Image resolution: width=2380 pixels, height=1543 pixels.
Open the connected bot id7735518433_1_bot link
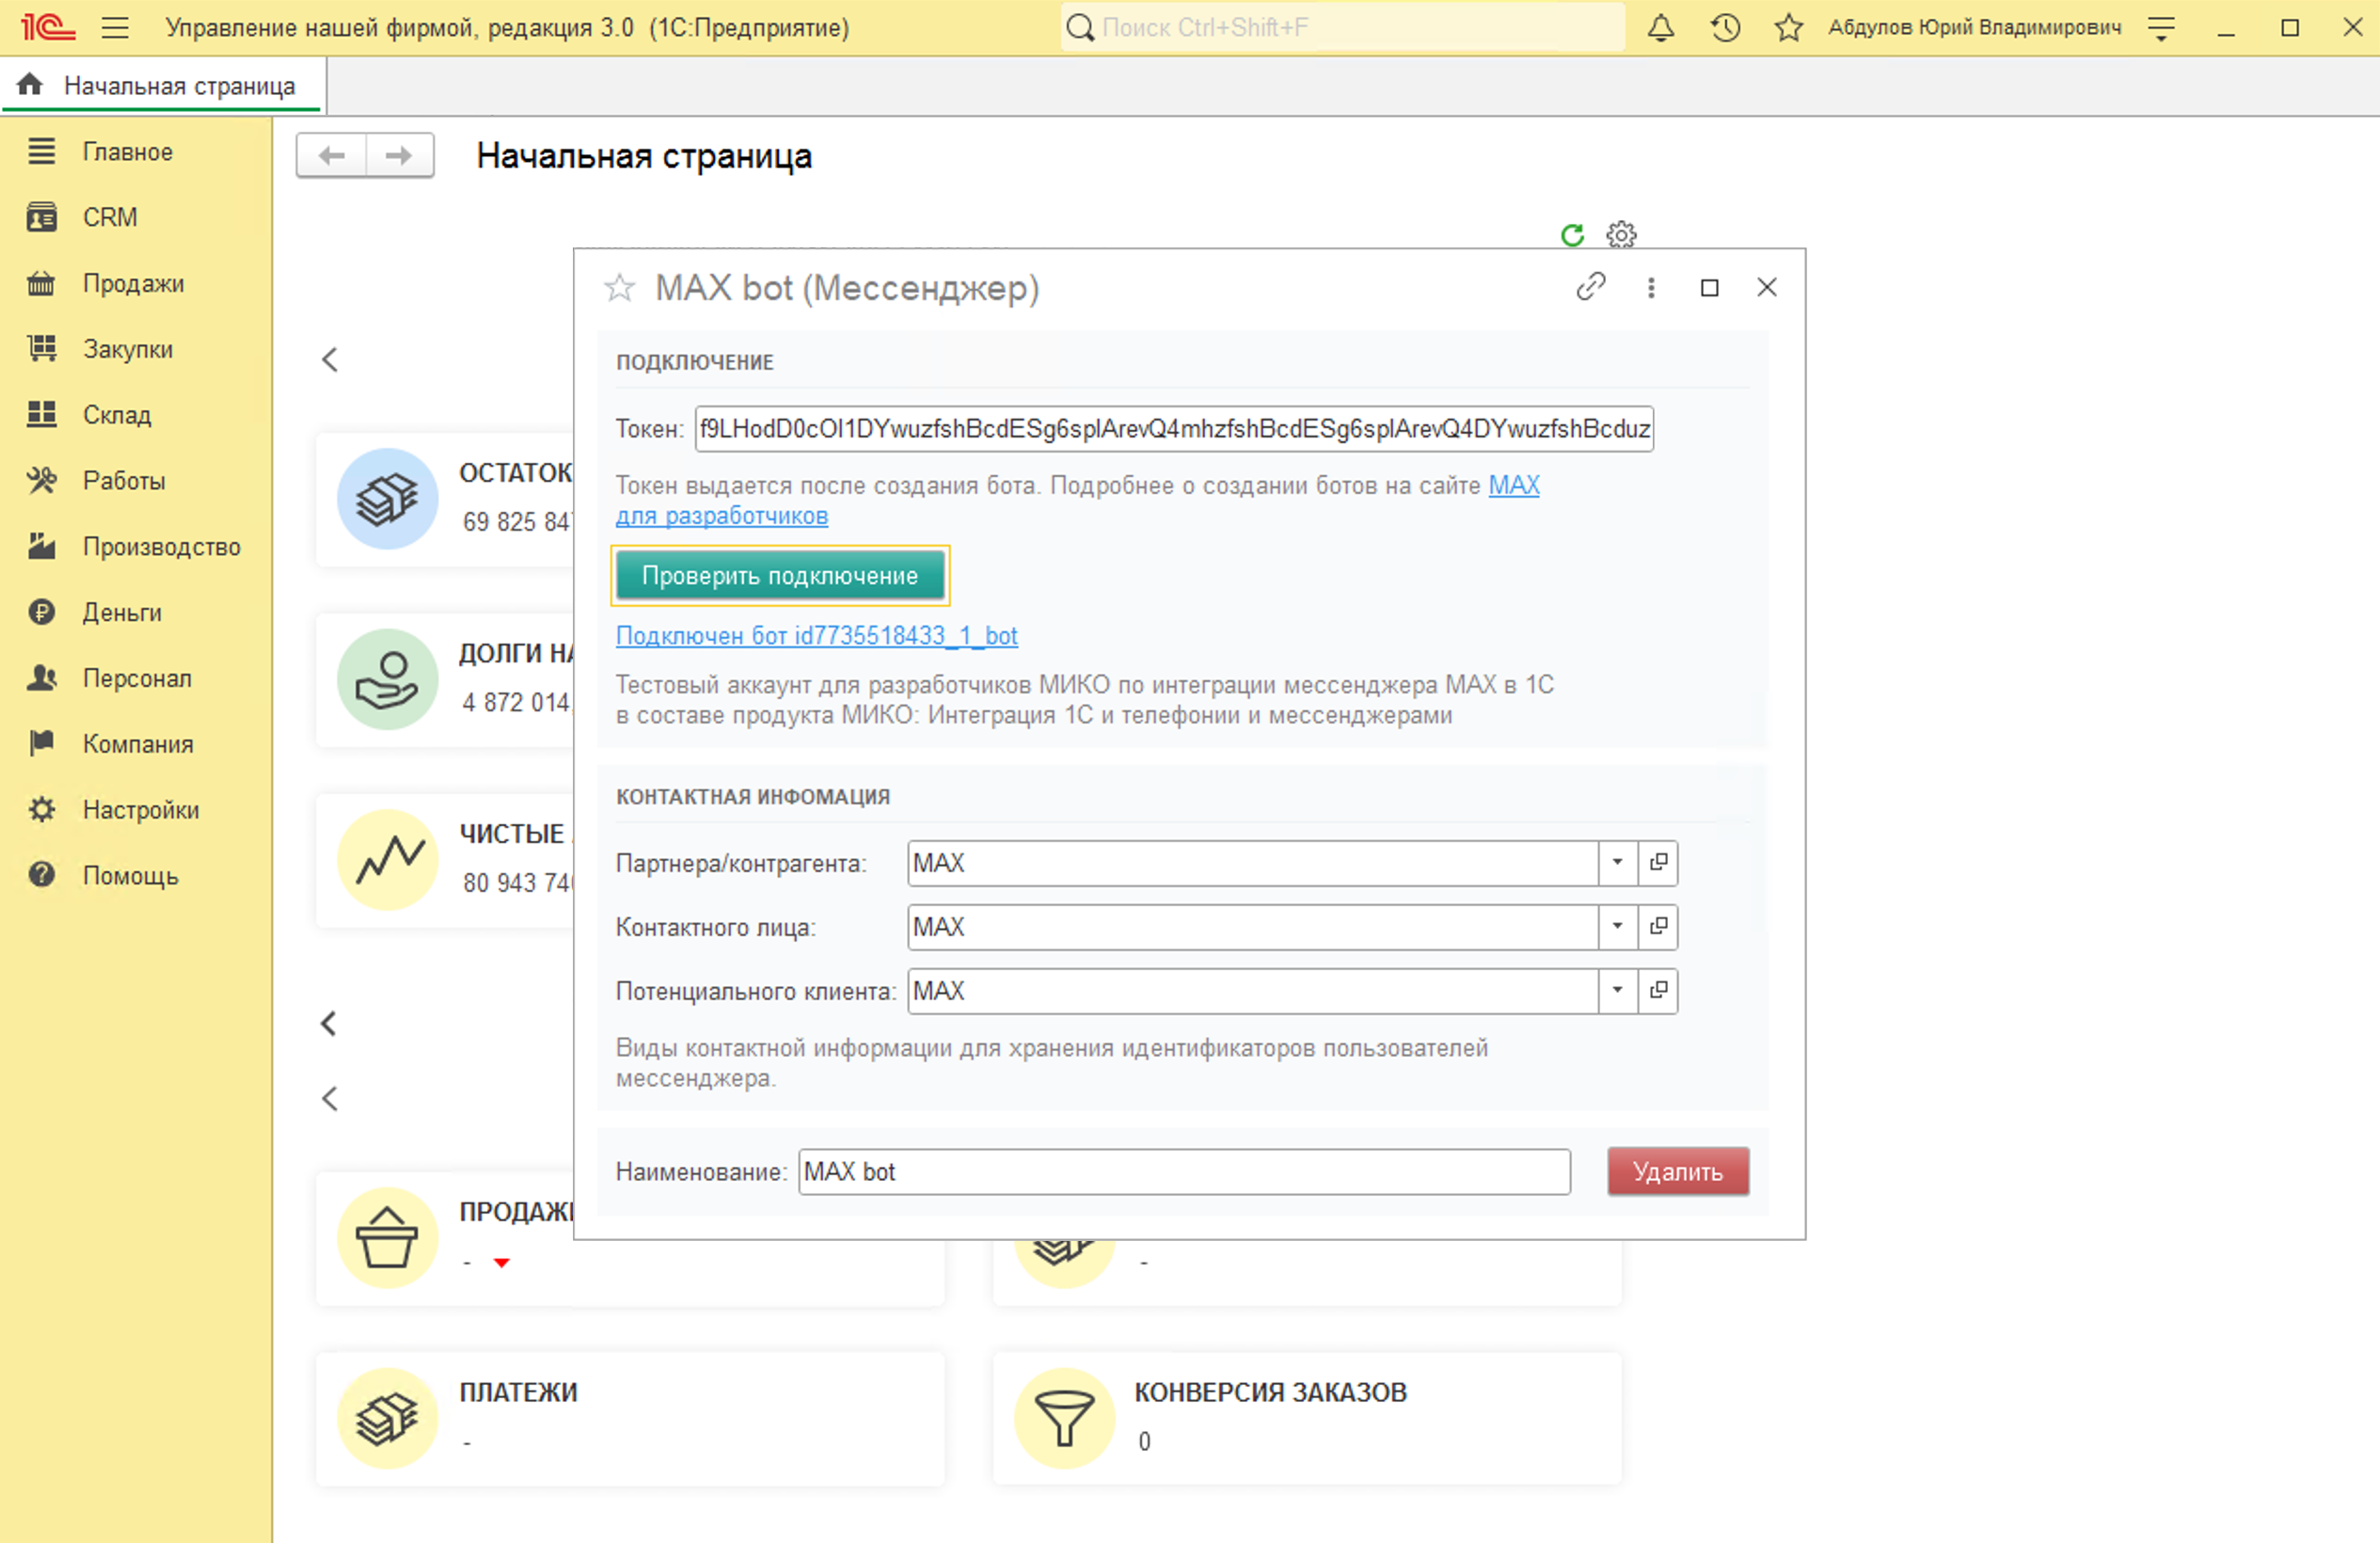tap(816, 636)
